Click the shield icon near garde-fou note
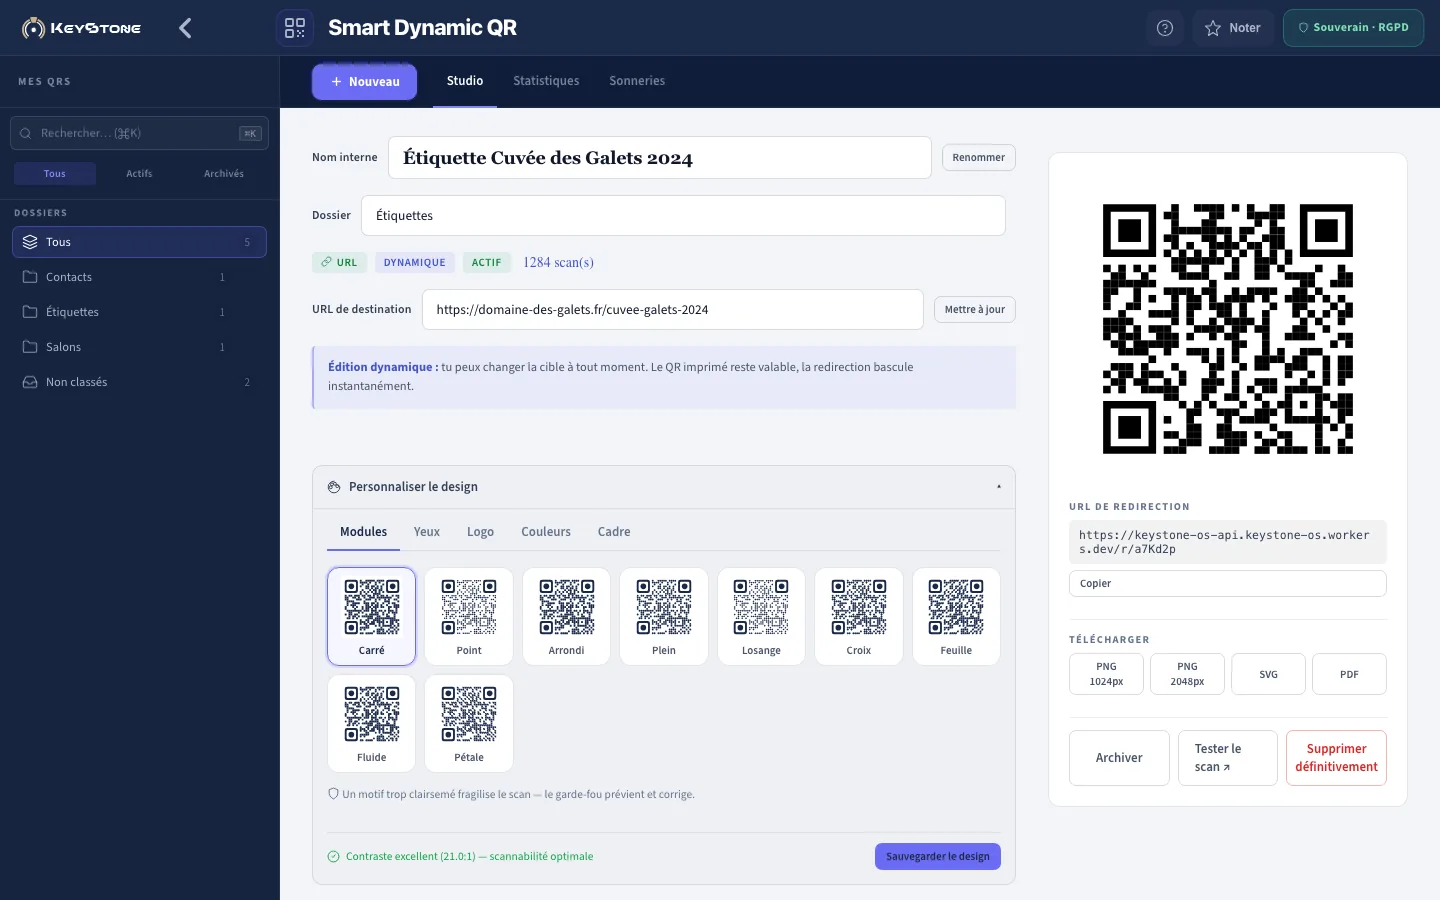 click(334, 794)
